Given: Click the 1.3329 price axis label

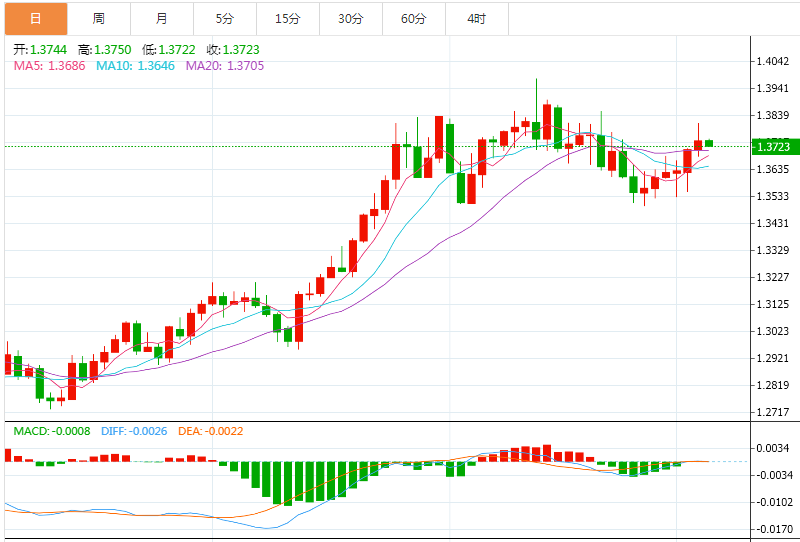Looking at the screenshot, I should click(773, 251).
